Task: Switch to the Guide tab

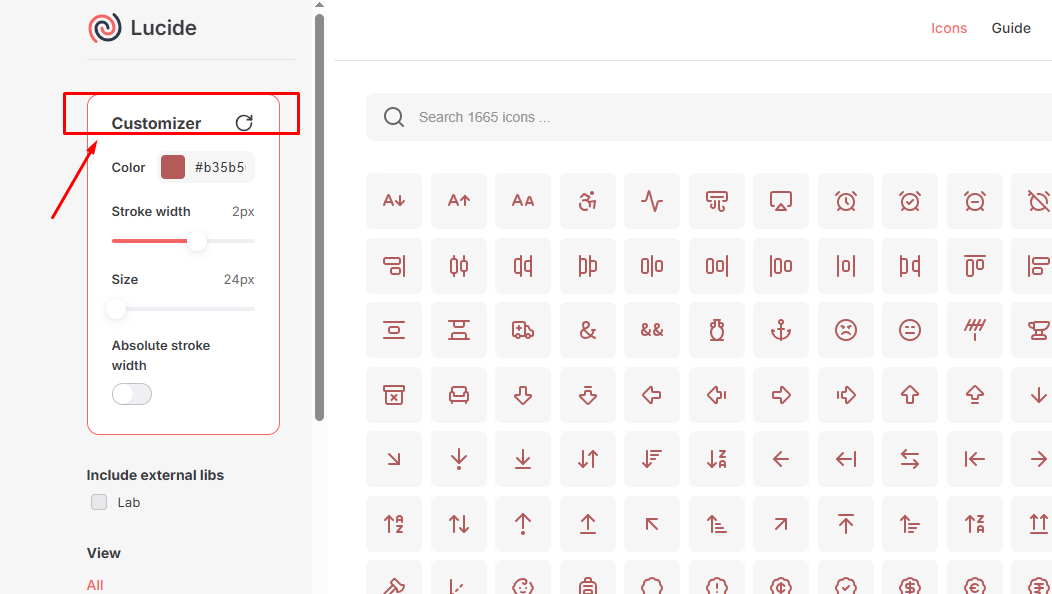Action: pyautogui.click(x=1010, y=28)
